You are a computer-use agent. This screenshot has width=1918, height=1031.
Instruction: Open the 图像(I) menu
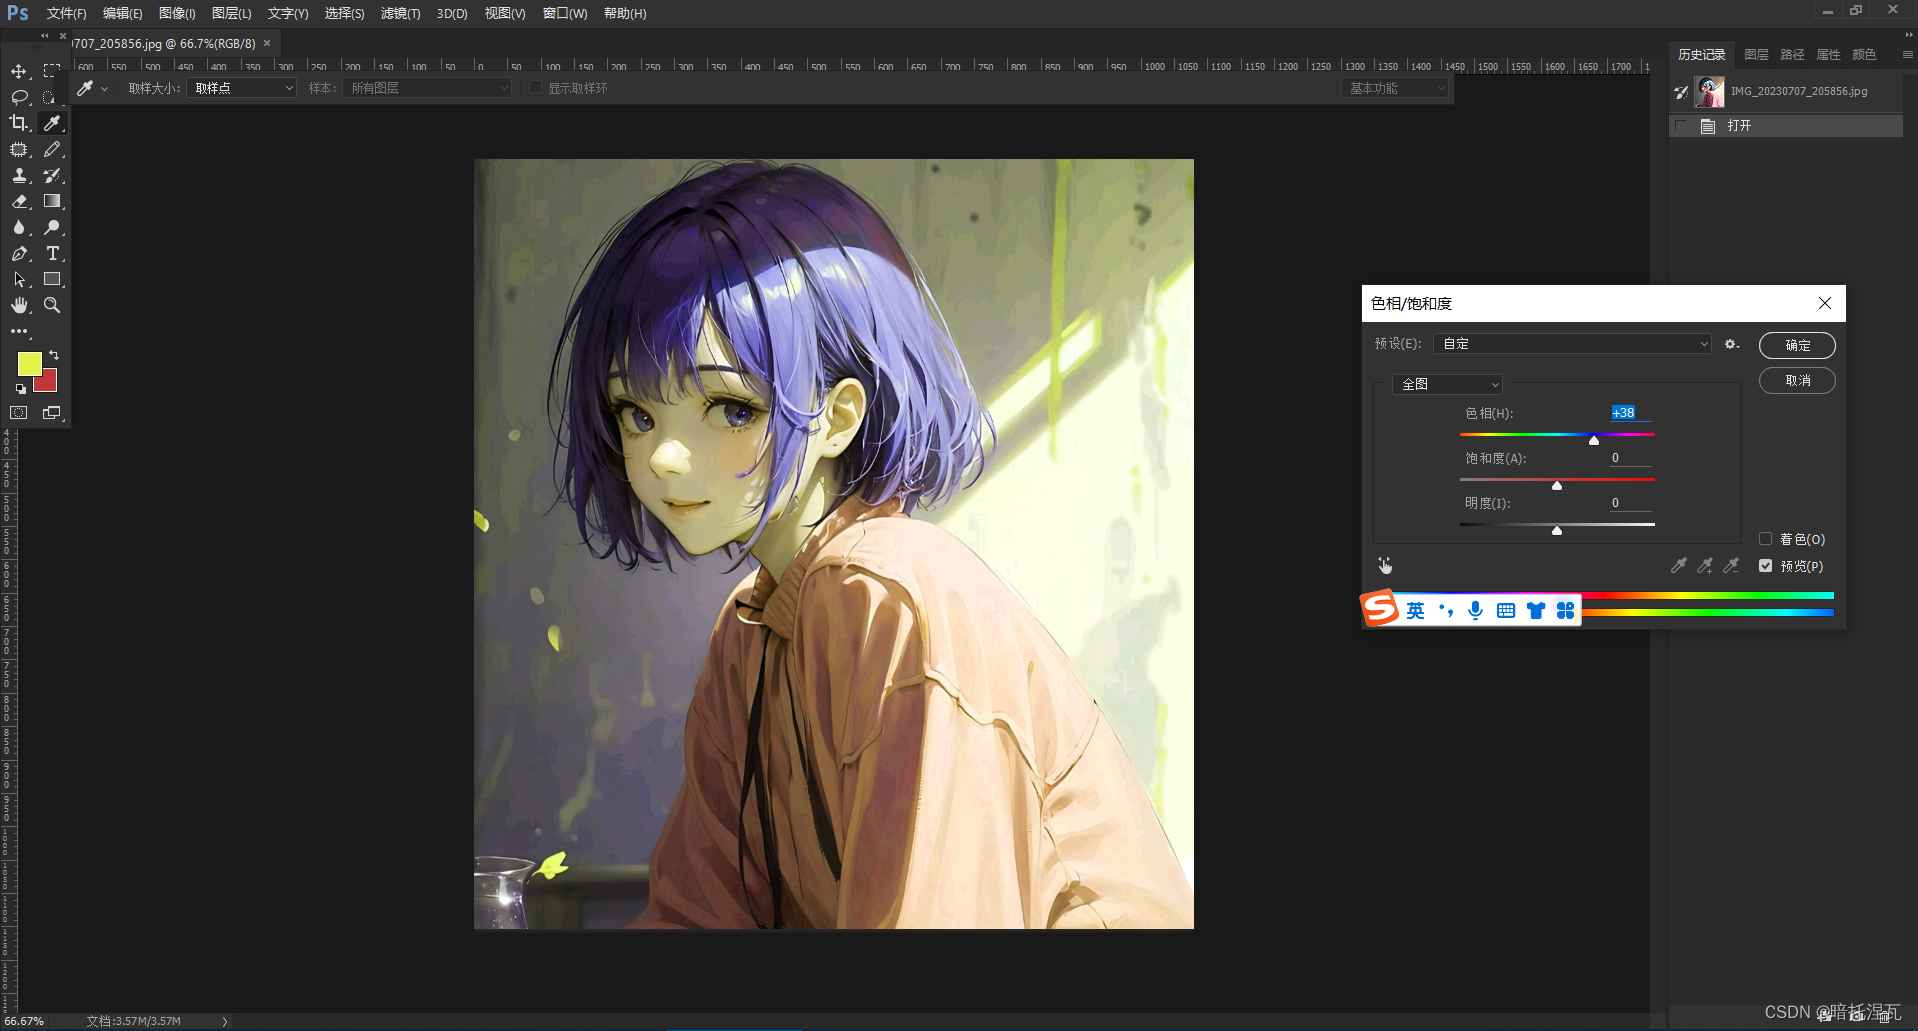177,13
